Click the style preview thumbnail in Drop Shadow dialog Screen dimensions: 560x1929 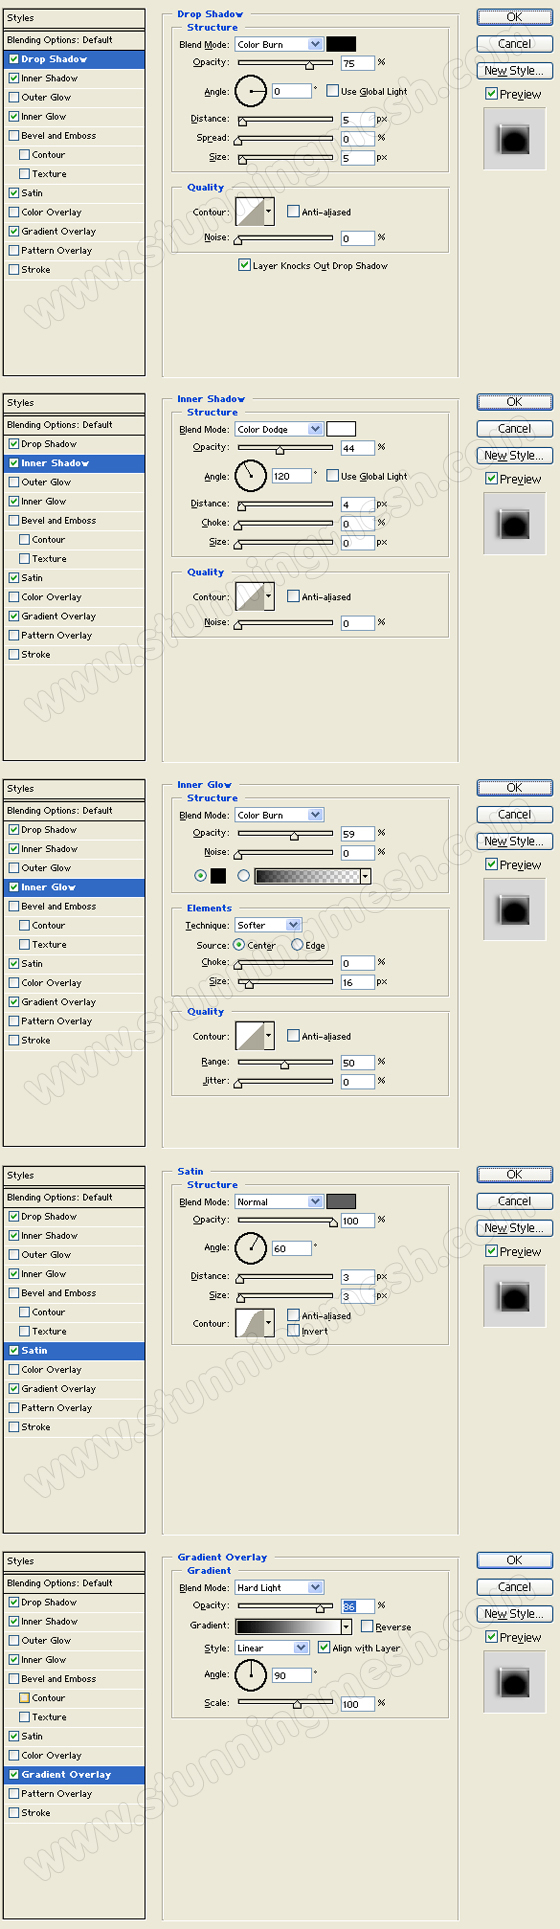514,138
